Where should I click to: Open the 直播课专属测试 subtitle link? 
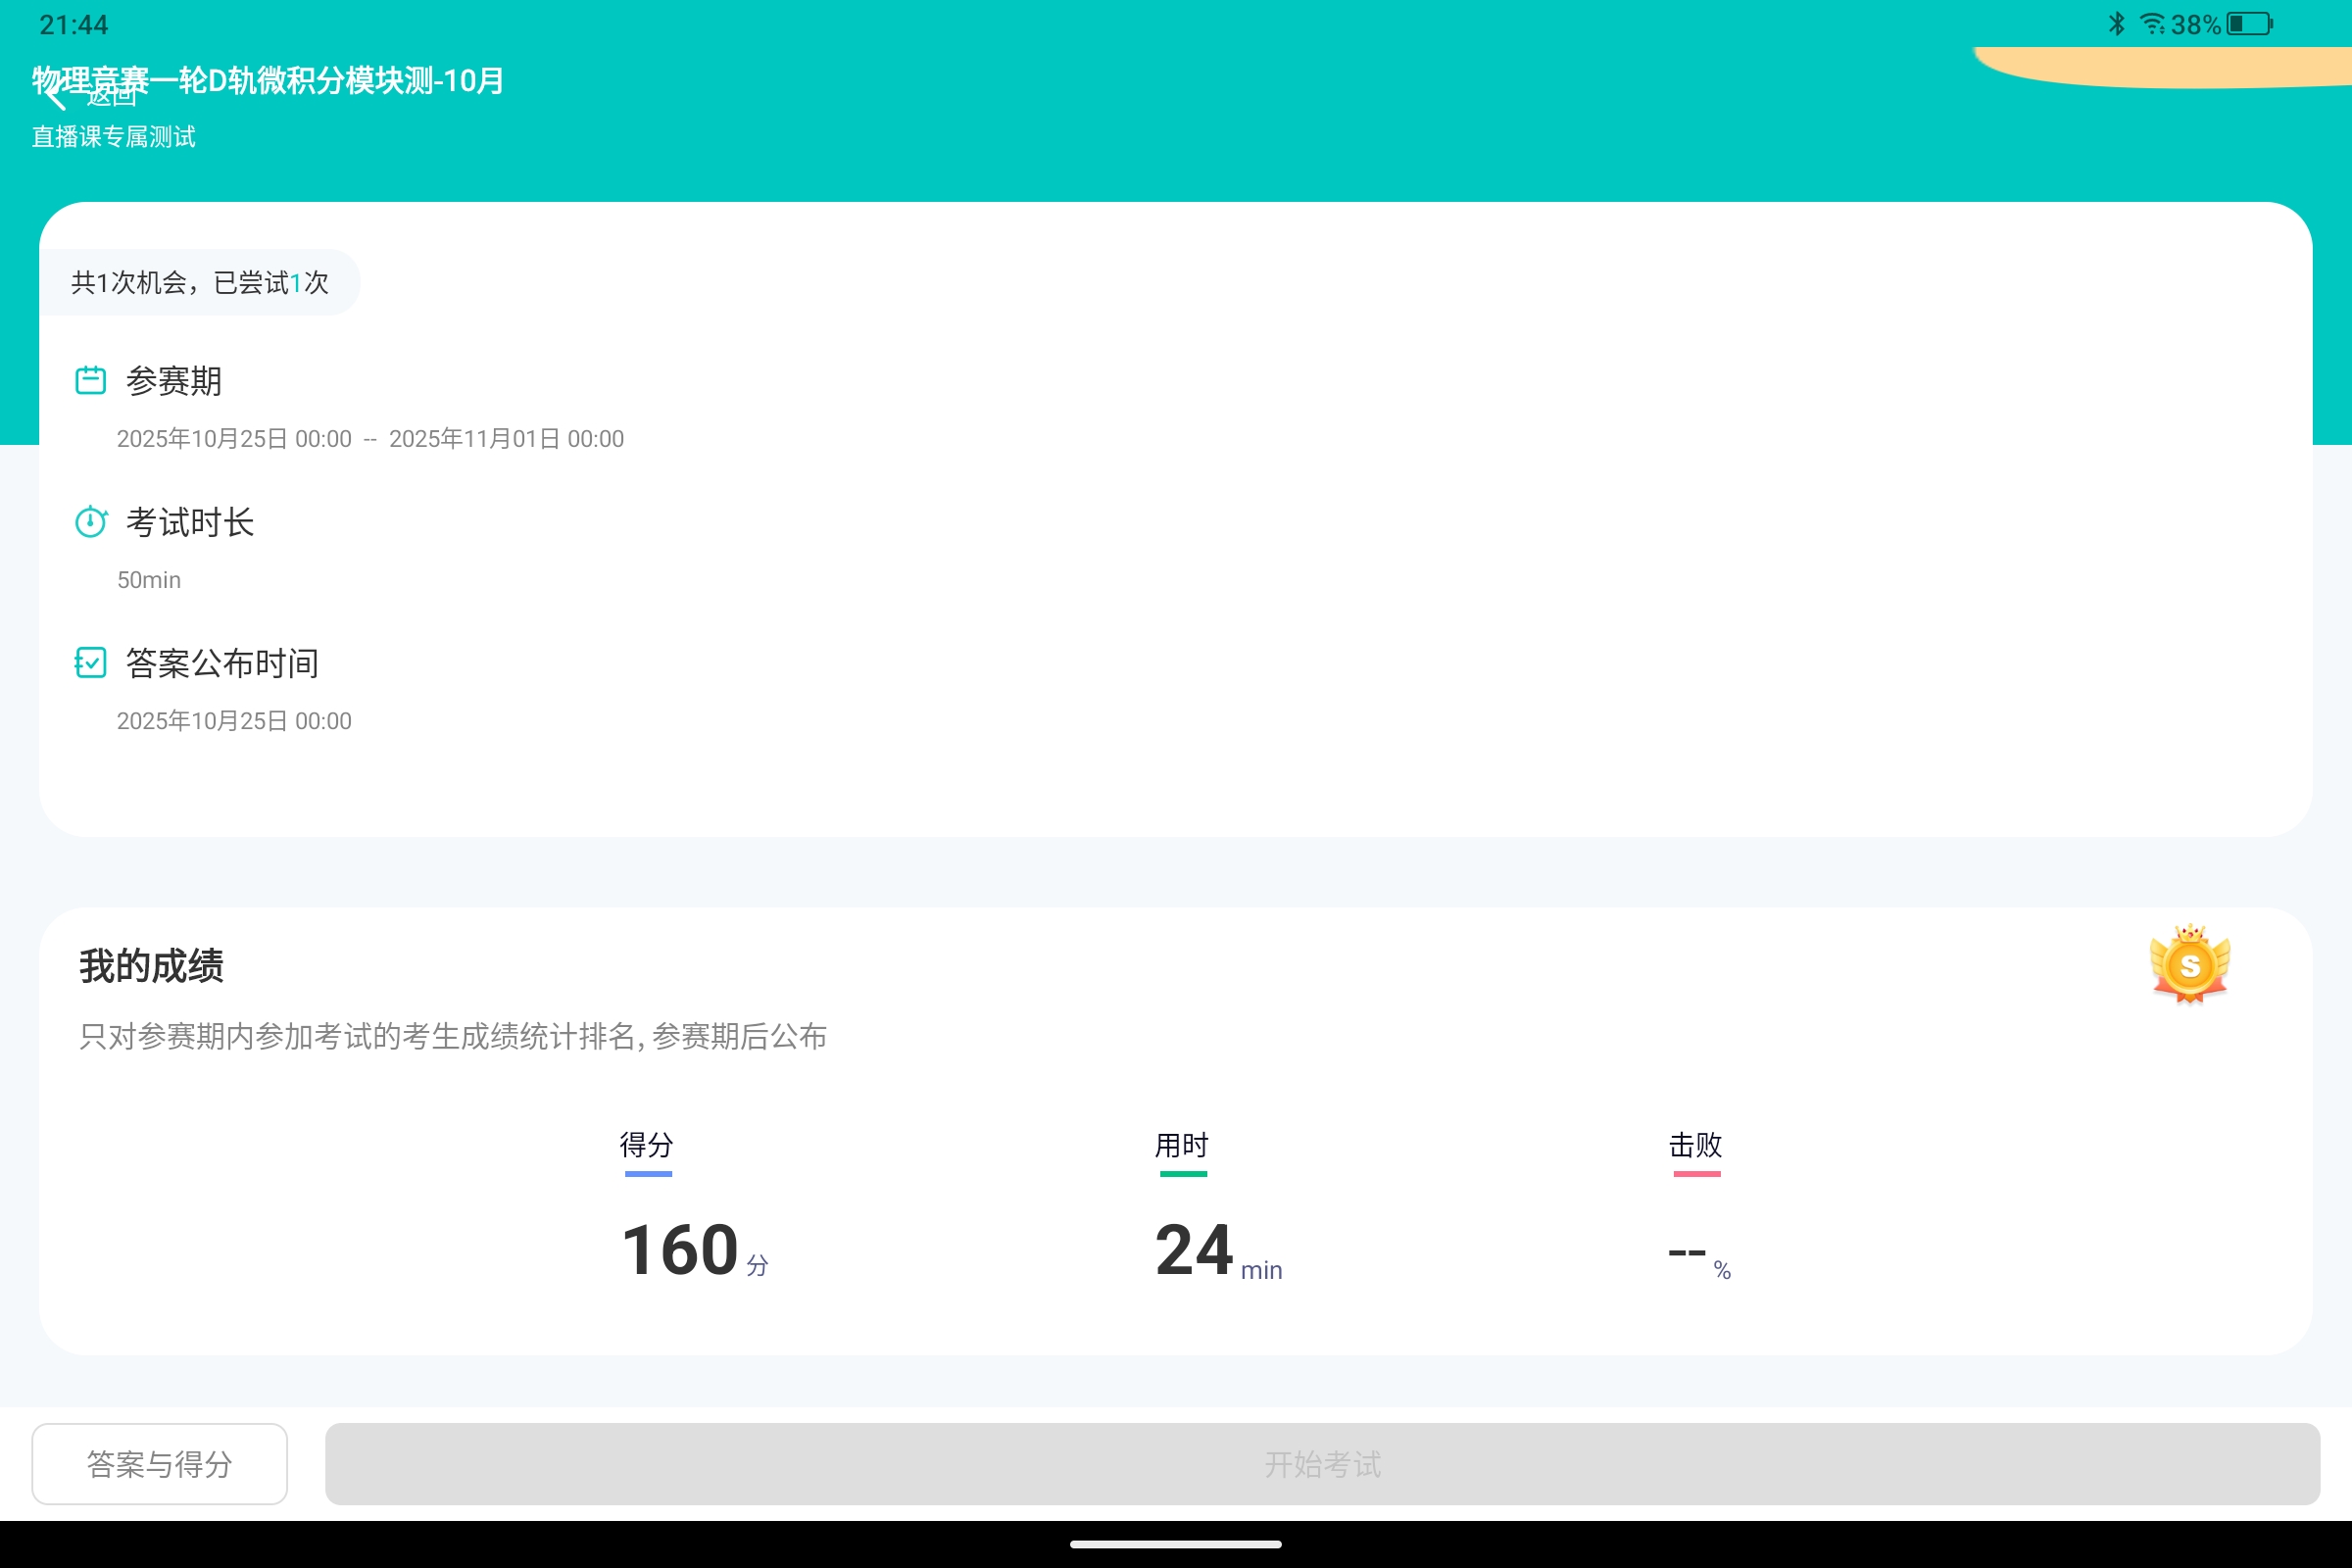click(113, 137)
